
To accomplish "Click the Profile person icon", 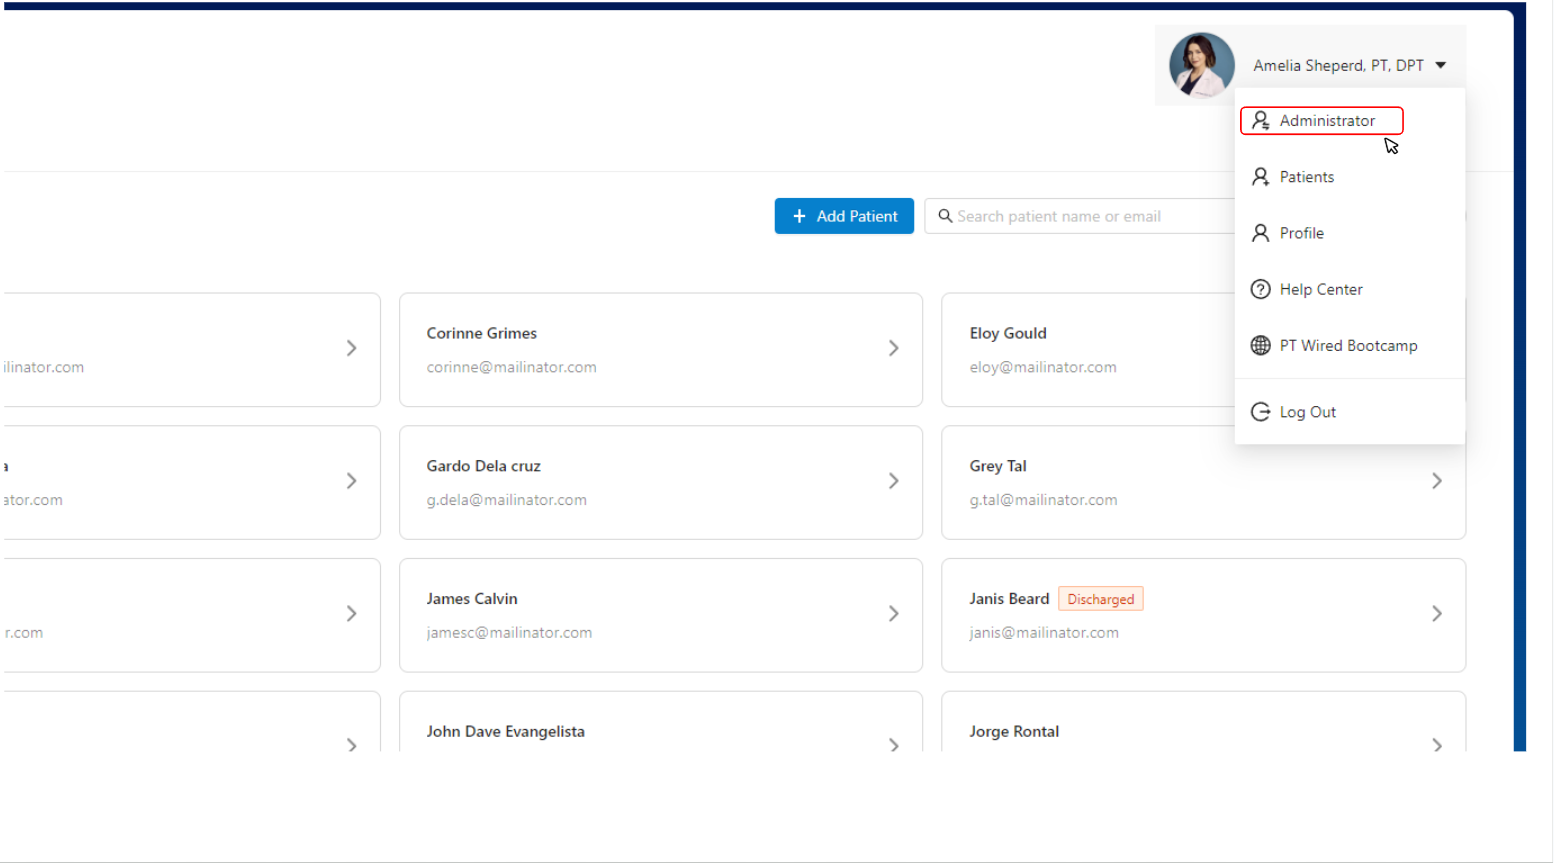I will coord(1260,233).
